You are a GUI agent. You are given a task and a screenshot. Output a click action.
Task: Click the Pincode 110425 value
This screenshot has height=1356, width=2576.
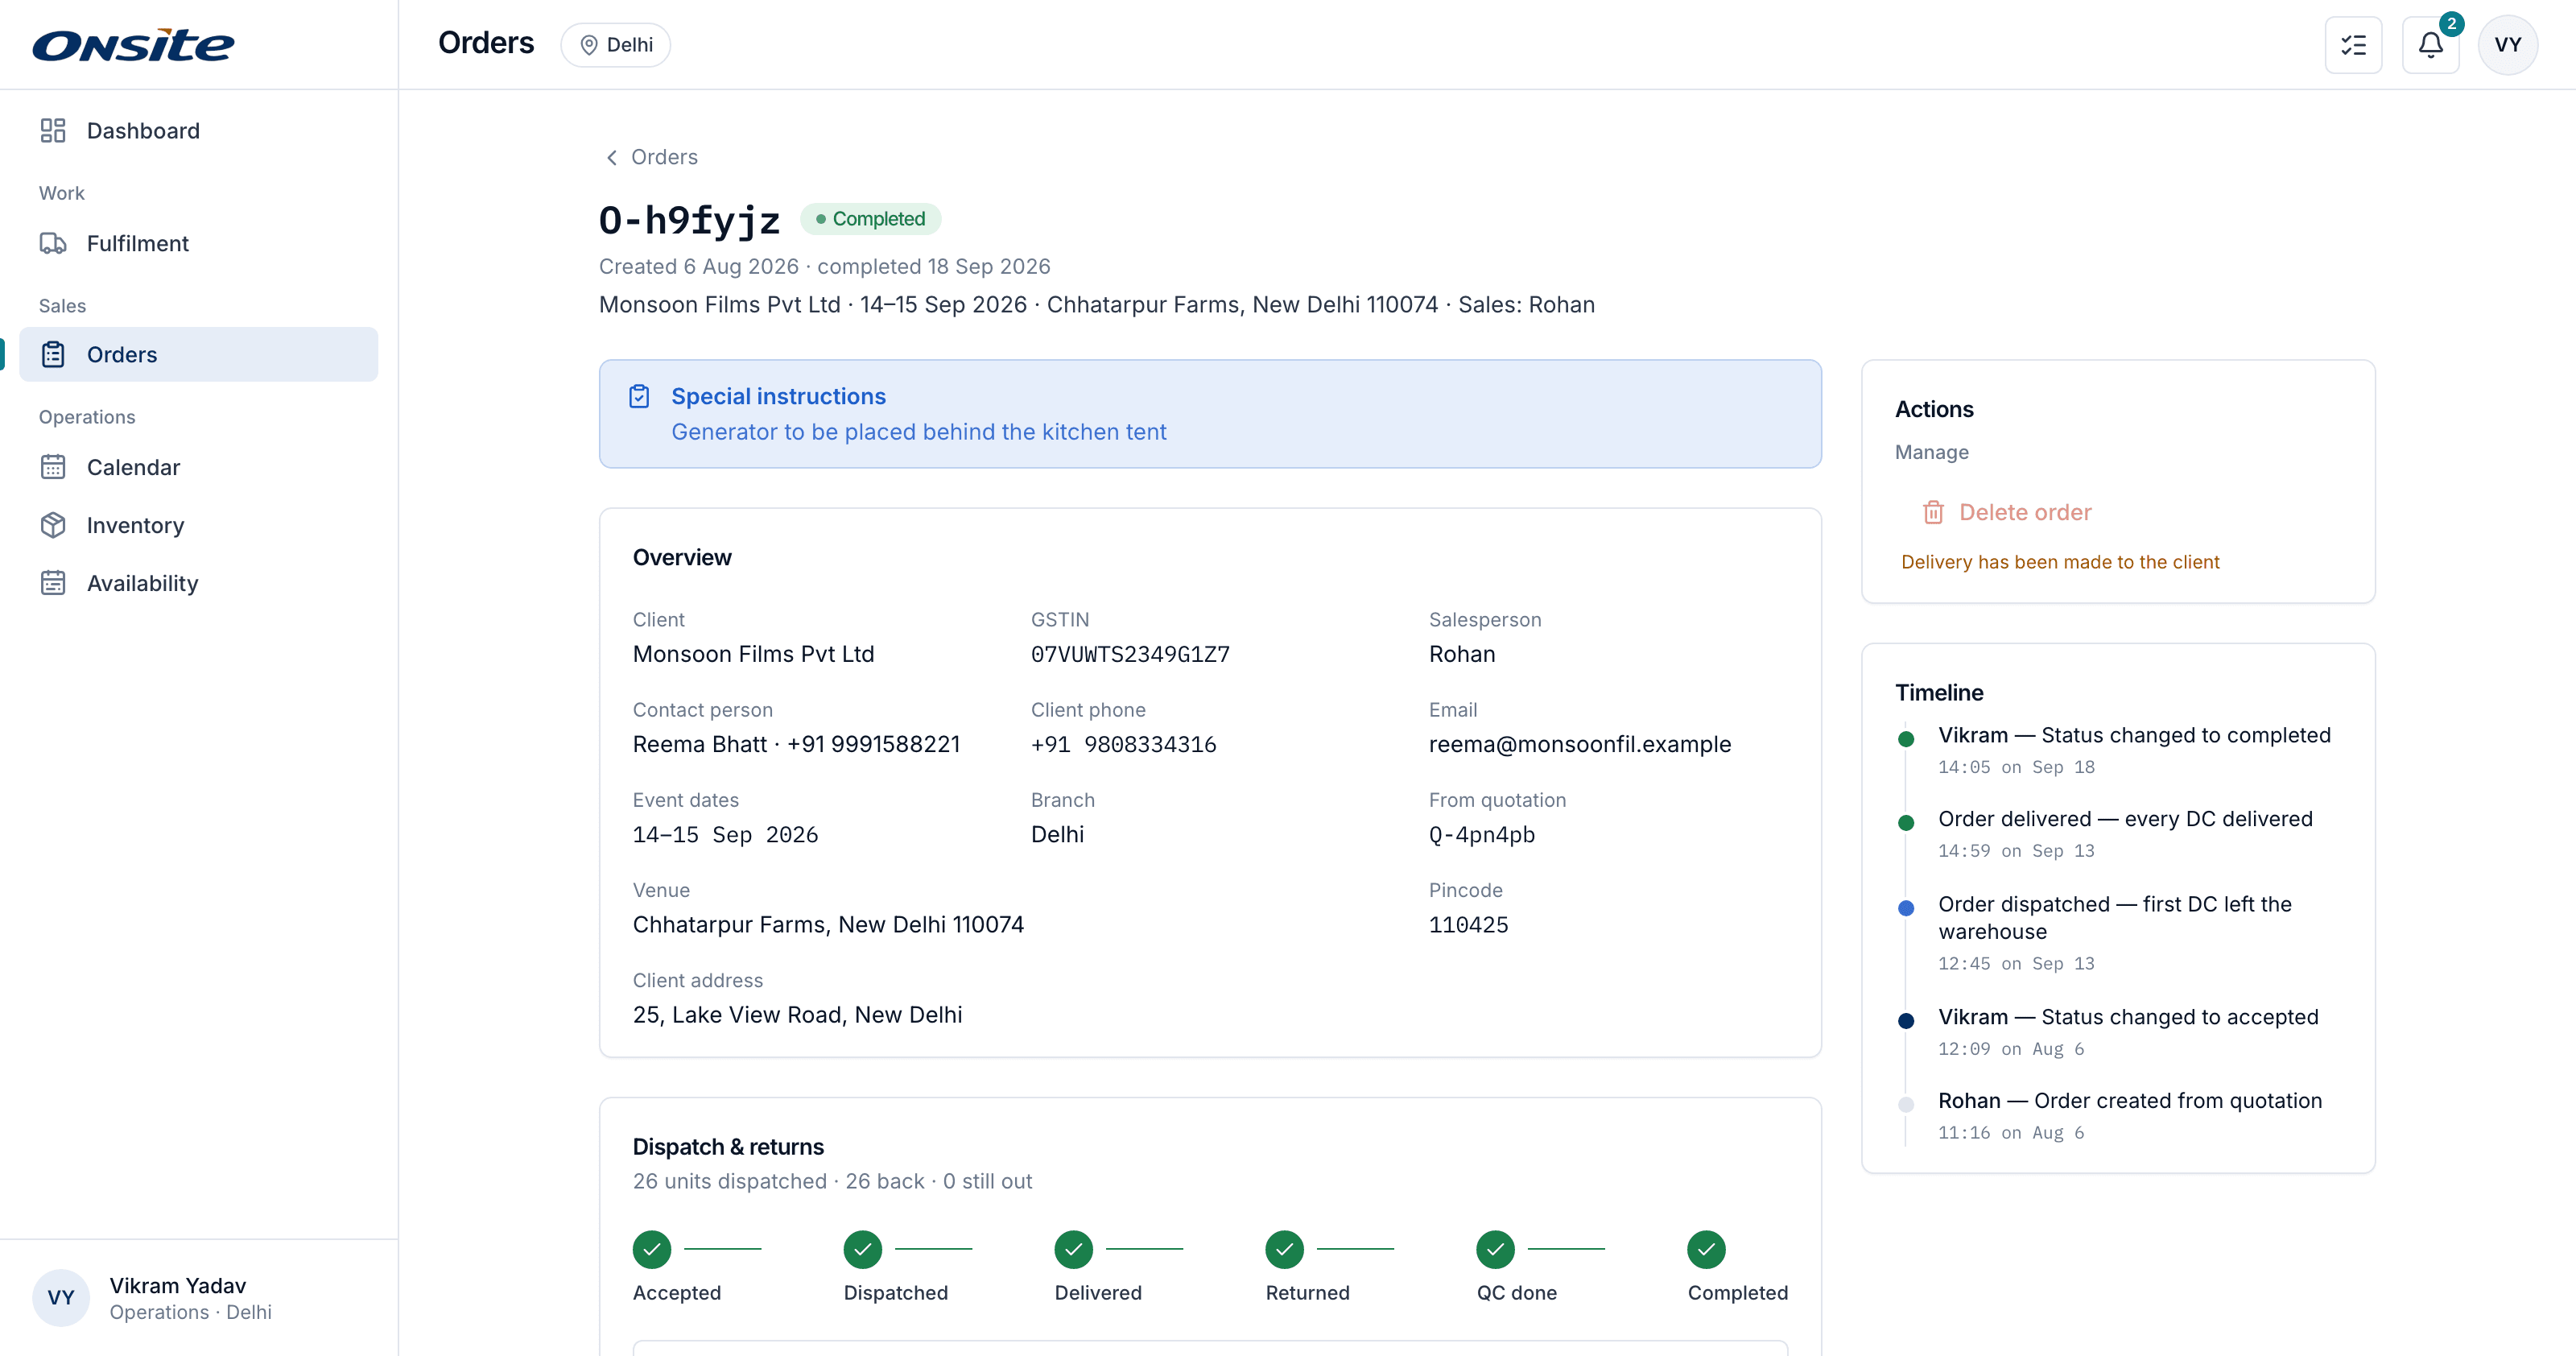tap(1468, 925)
